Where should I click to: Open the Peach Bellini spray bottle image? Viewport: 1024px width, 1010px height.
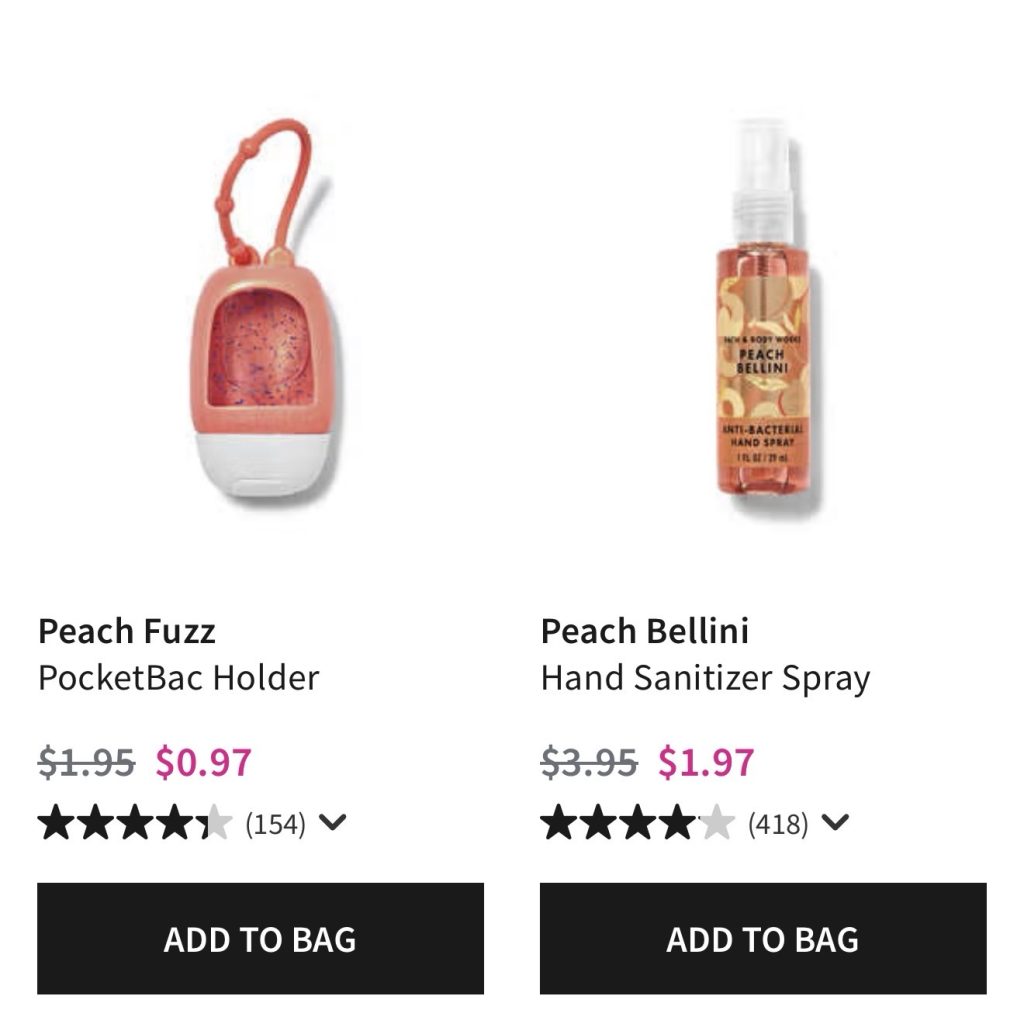(765, 320)
